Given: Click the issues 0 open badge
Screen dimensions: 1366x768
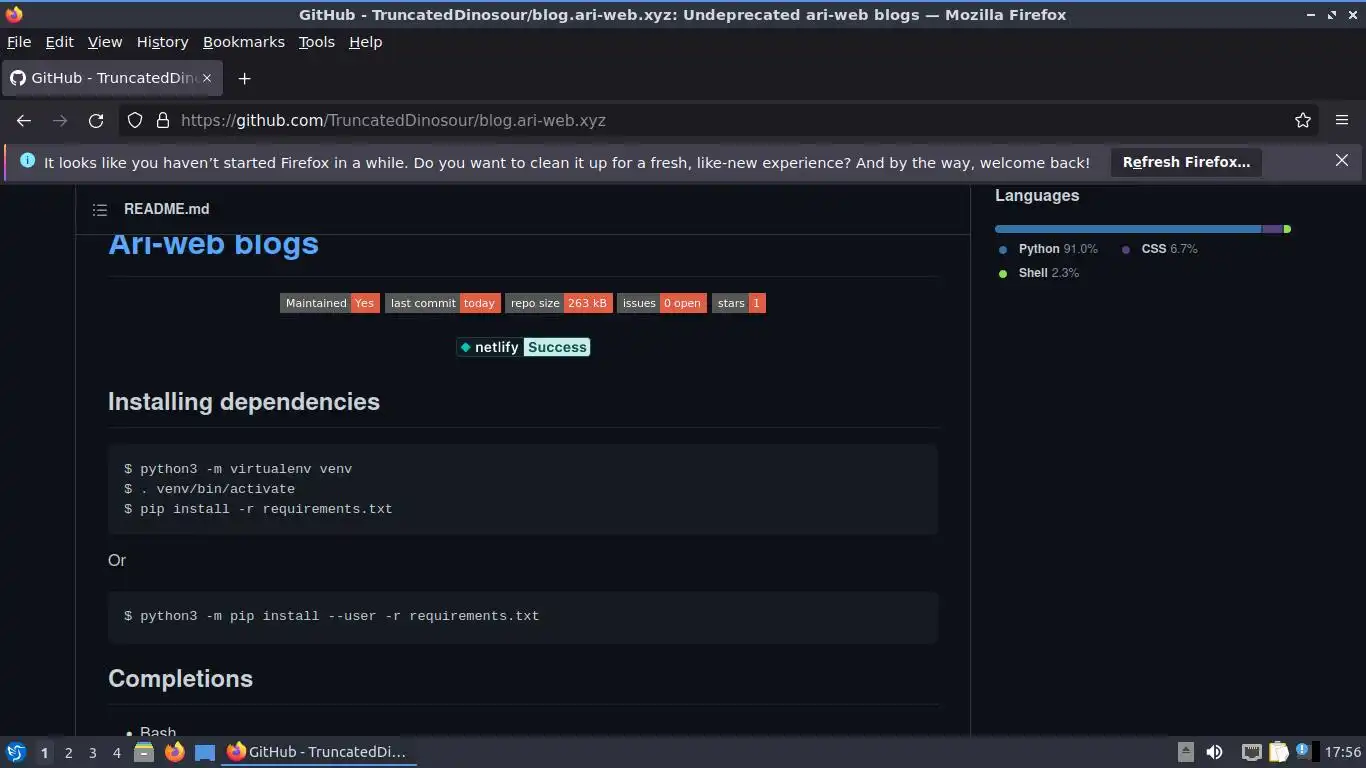Looking at the screenshot, I should (662, 303).
